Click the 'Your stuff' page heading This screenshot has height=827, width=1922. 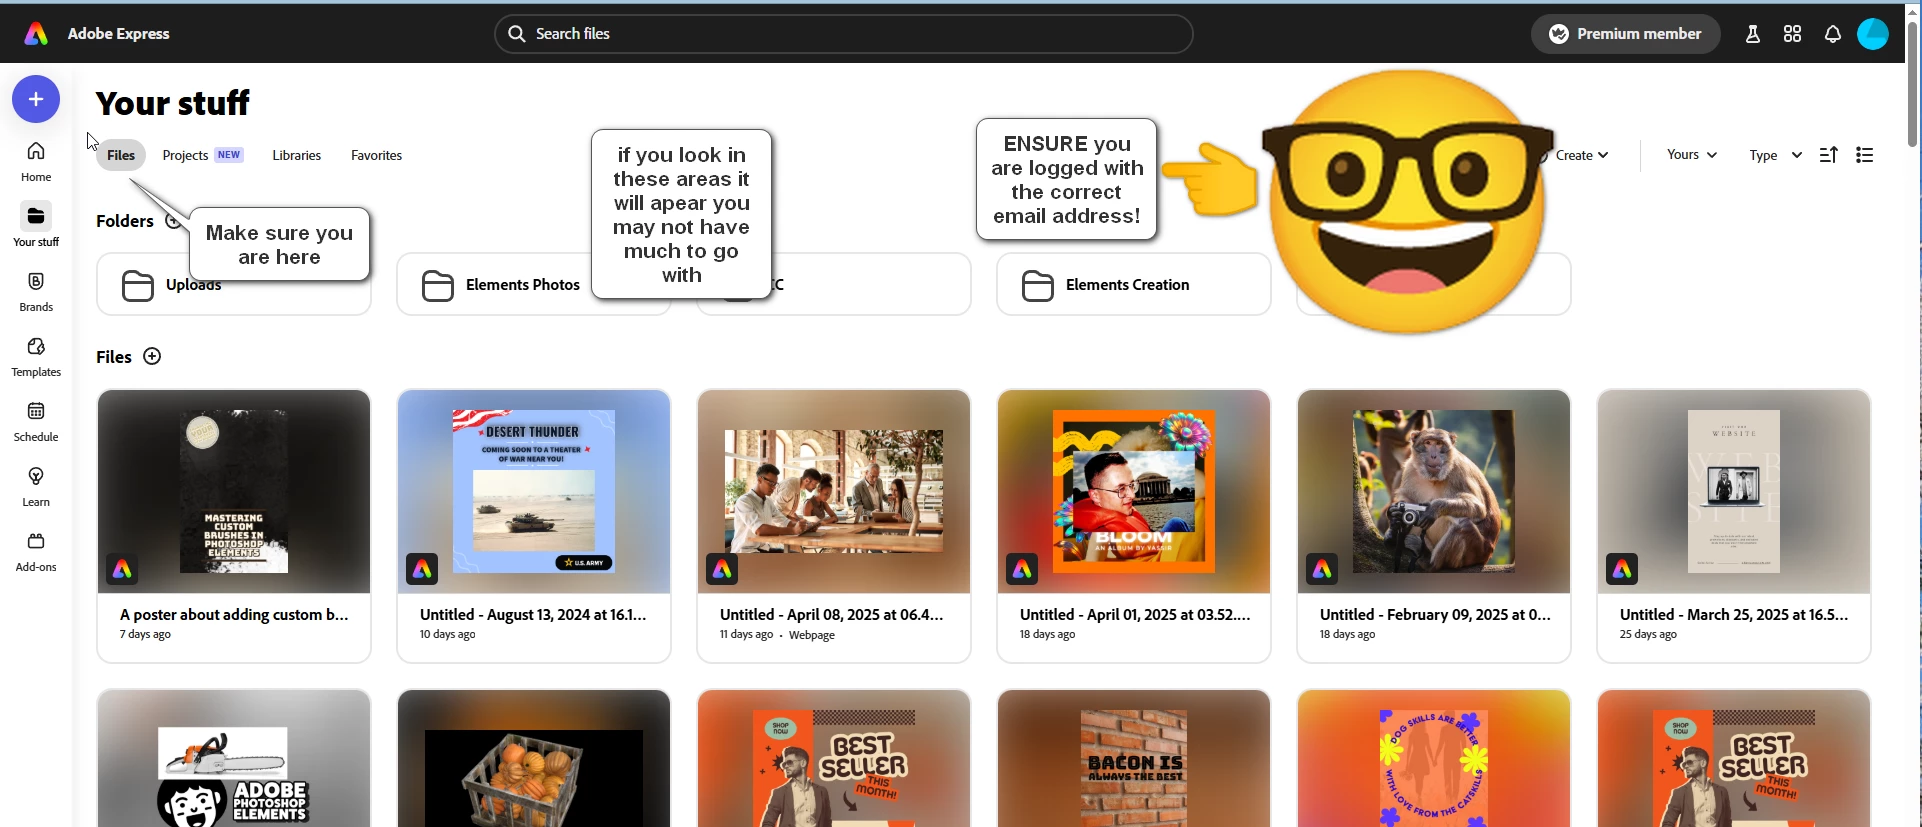[x=173, y=103]
